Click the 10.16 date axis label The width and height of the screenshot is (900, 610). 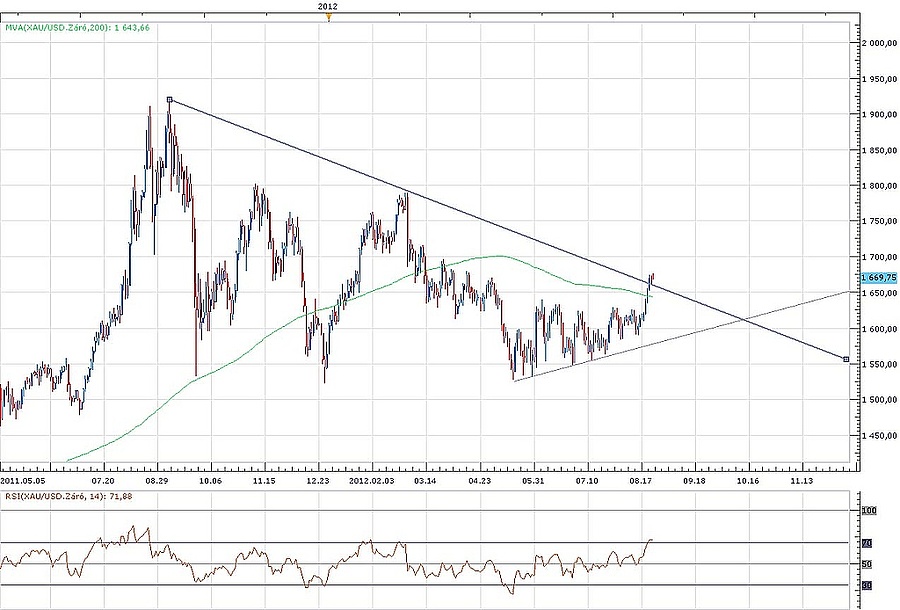tap(747, 480)
